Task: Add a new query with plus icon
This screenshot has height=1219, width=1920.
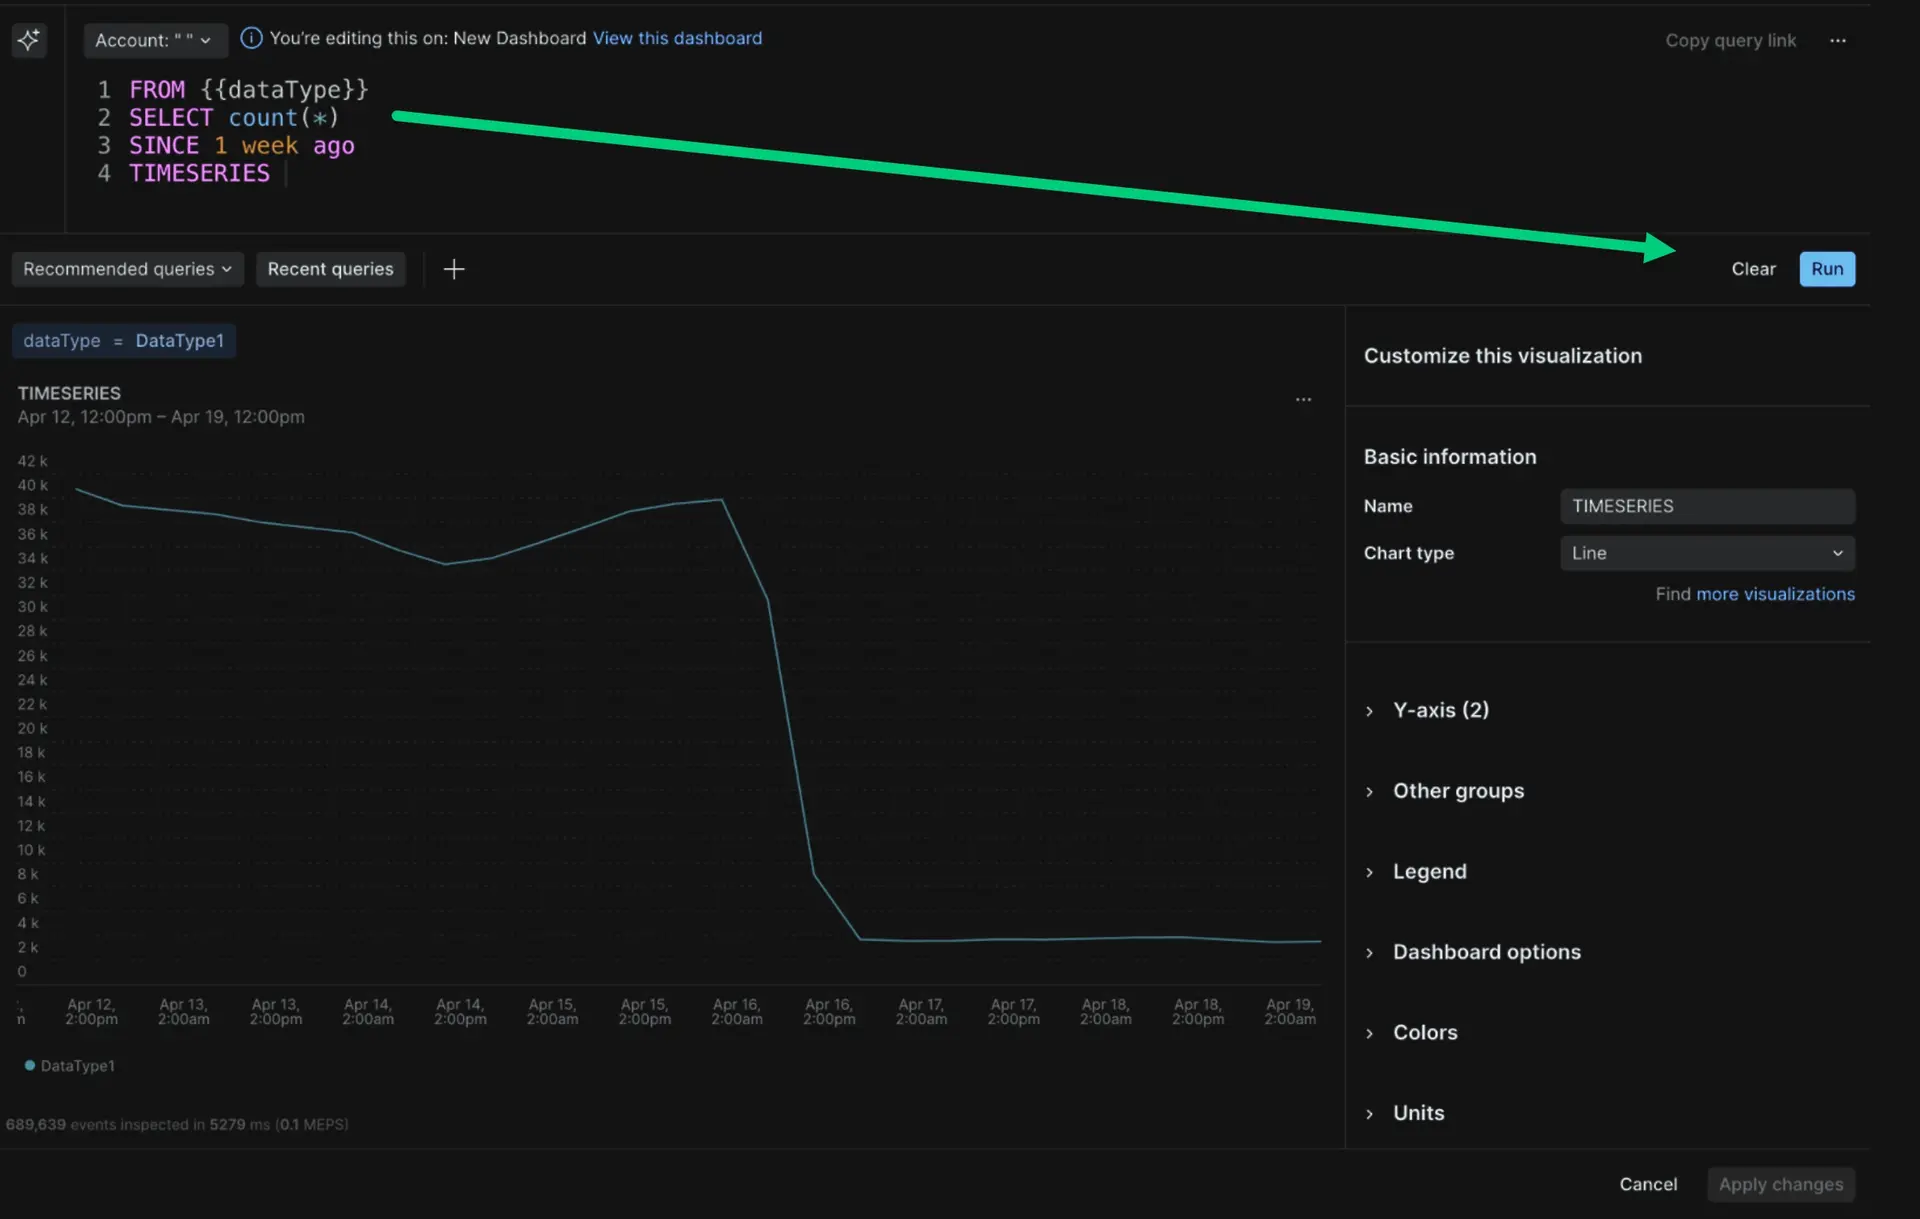Action: pos(453,269)
